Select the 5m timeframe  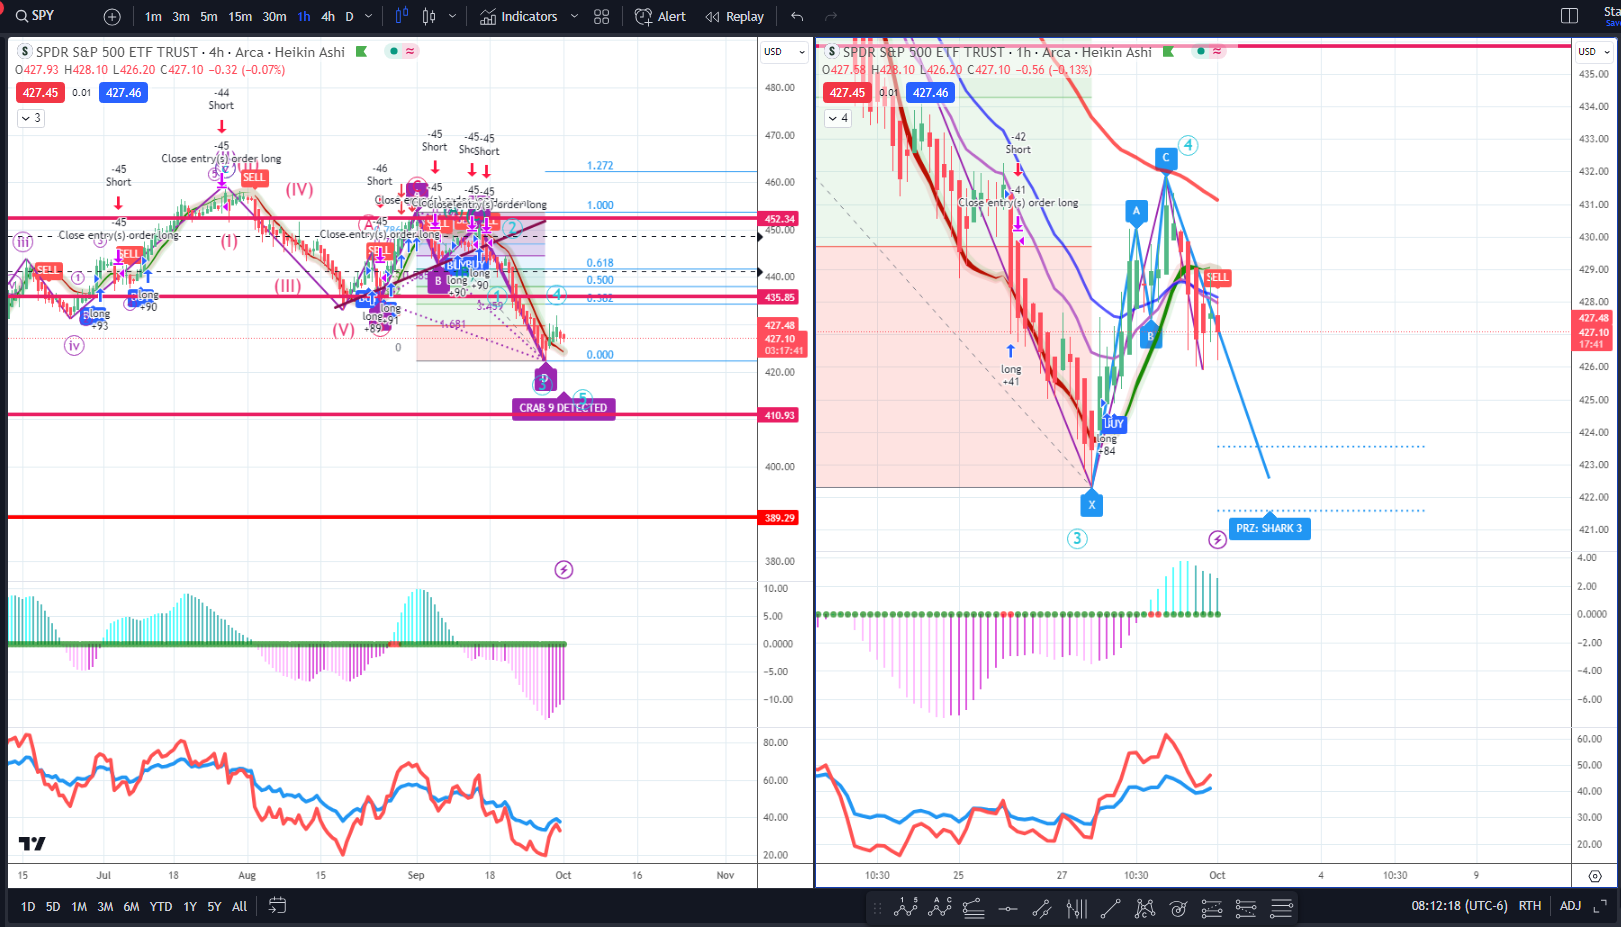(x=209, y=17)
